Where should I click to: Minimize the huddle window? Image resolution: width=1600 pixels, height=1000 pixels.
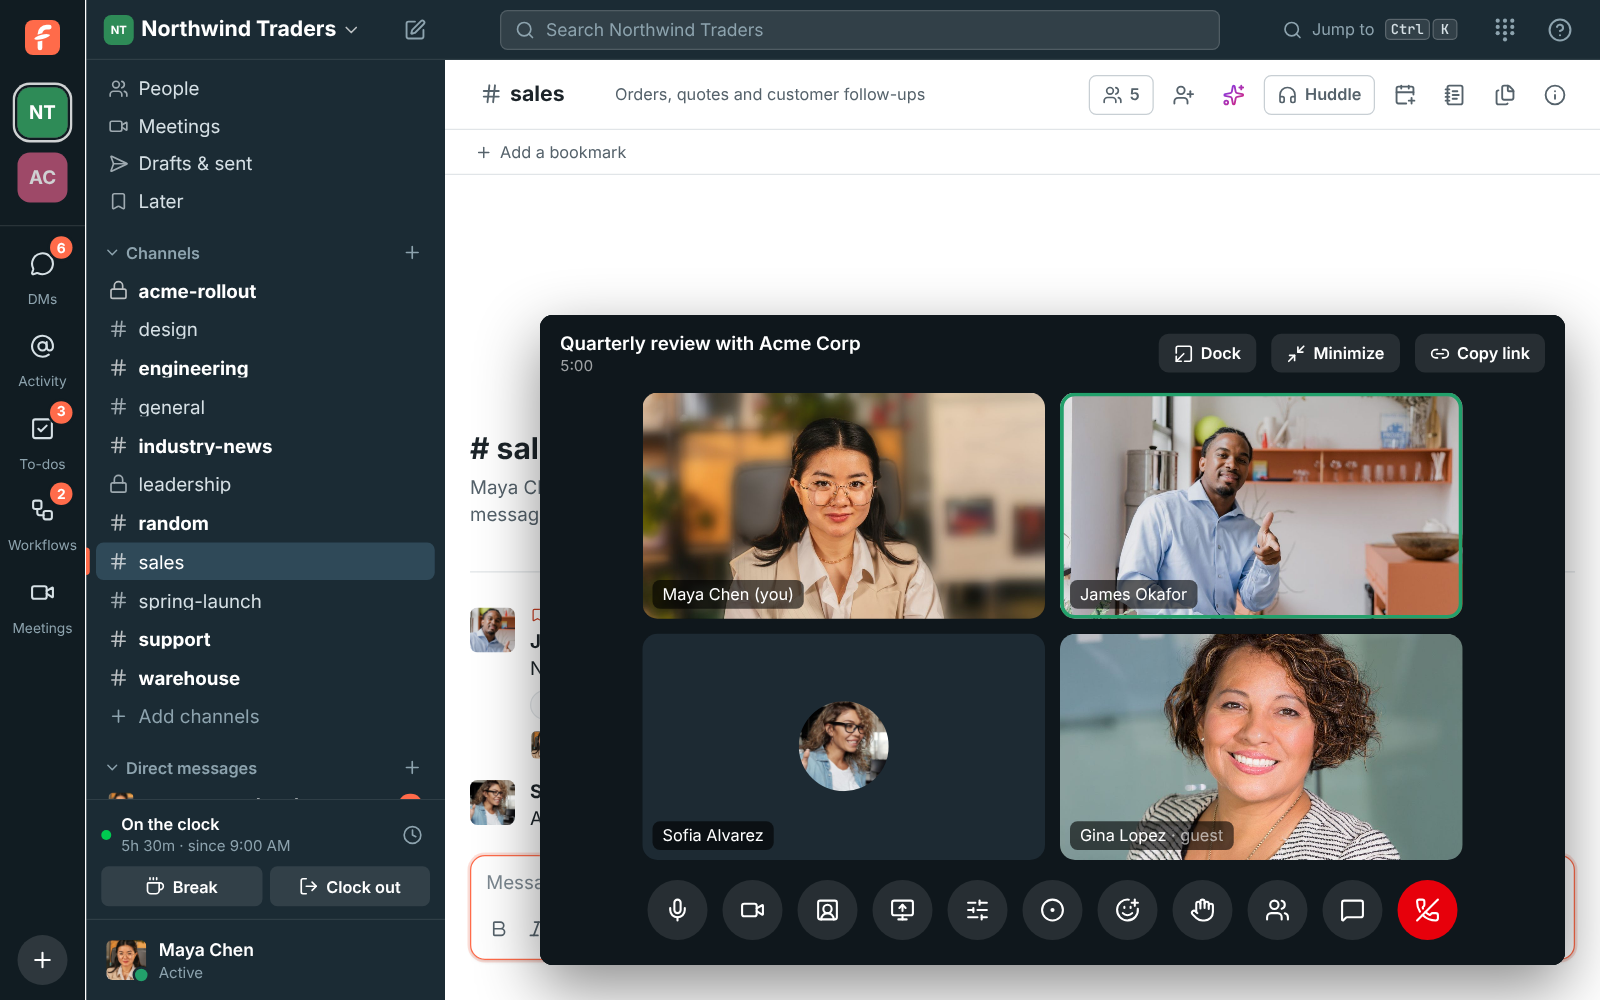coord(1335,353)
